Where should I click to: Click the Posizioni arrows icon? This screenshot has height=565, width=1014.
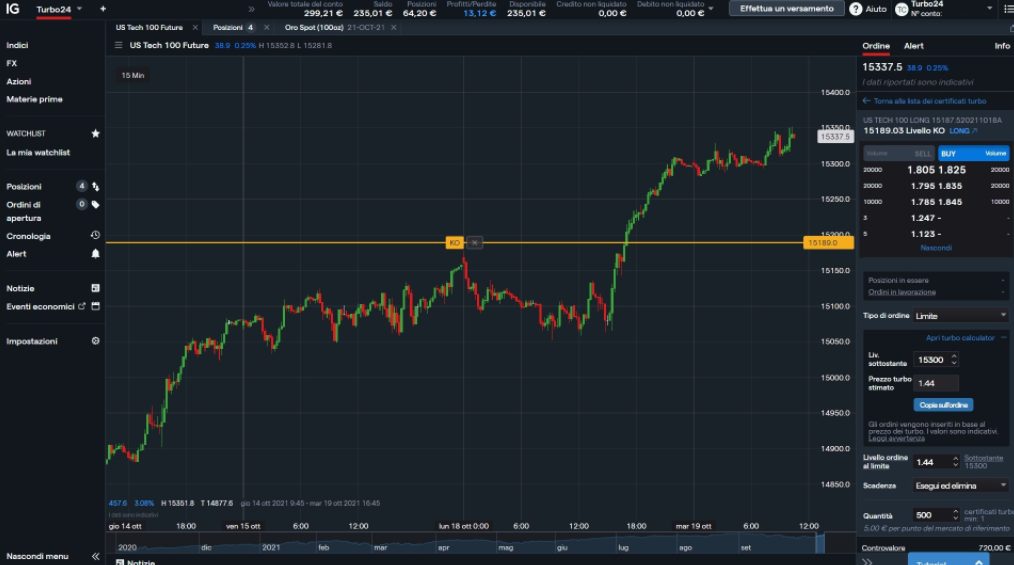(96, 187)
